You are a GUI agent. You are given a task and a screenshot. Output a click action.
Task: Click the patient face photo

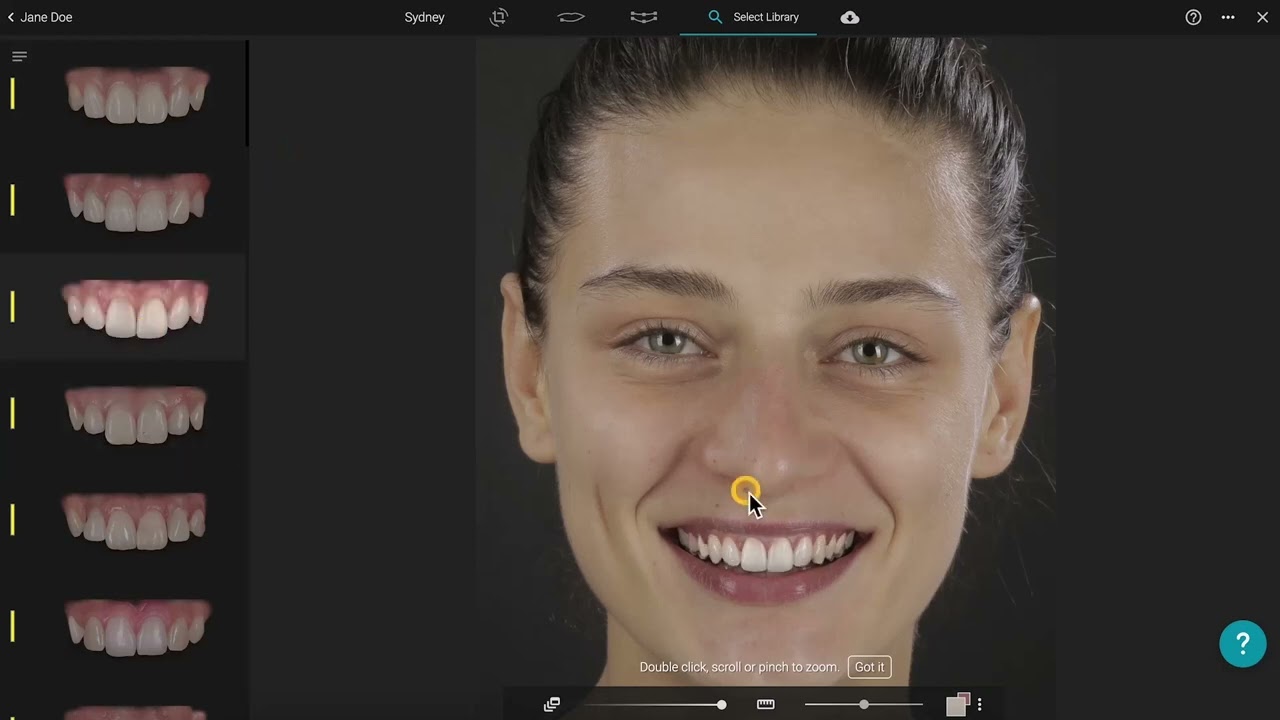[766, 360]
